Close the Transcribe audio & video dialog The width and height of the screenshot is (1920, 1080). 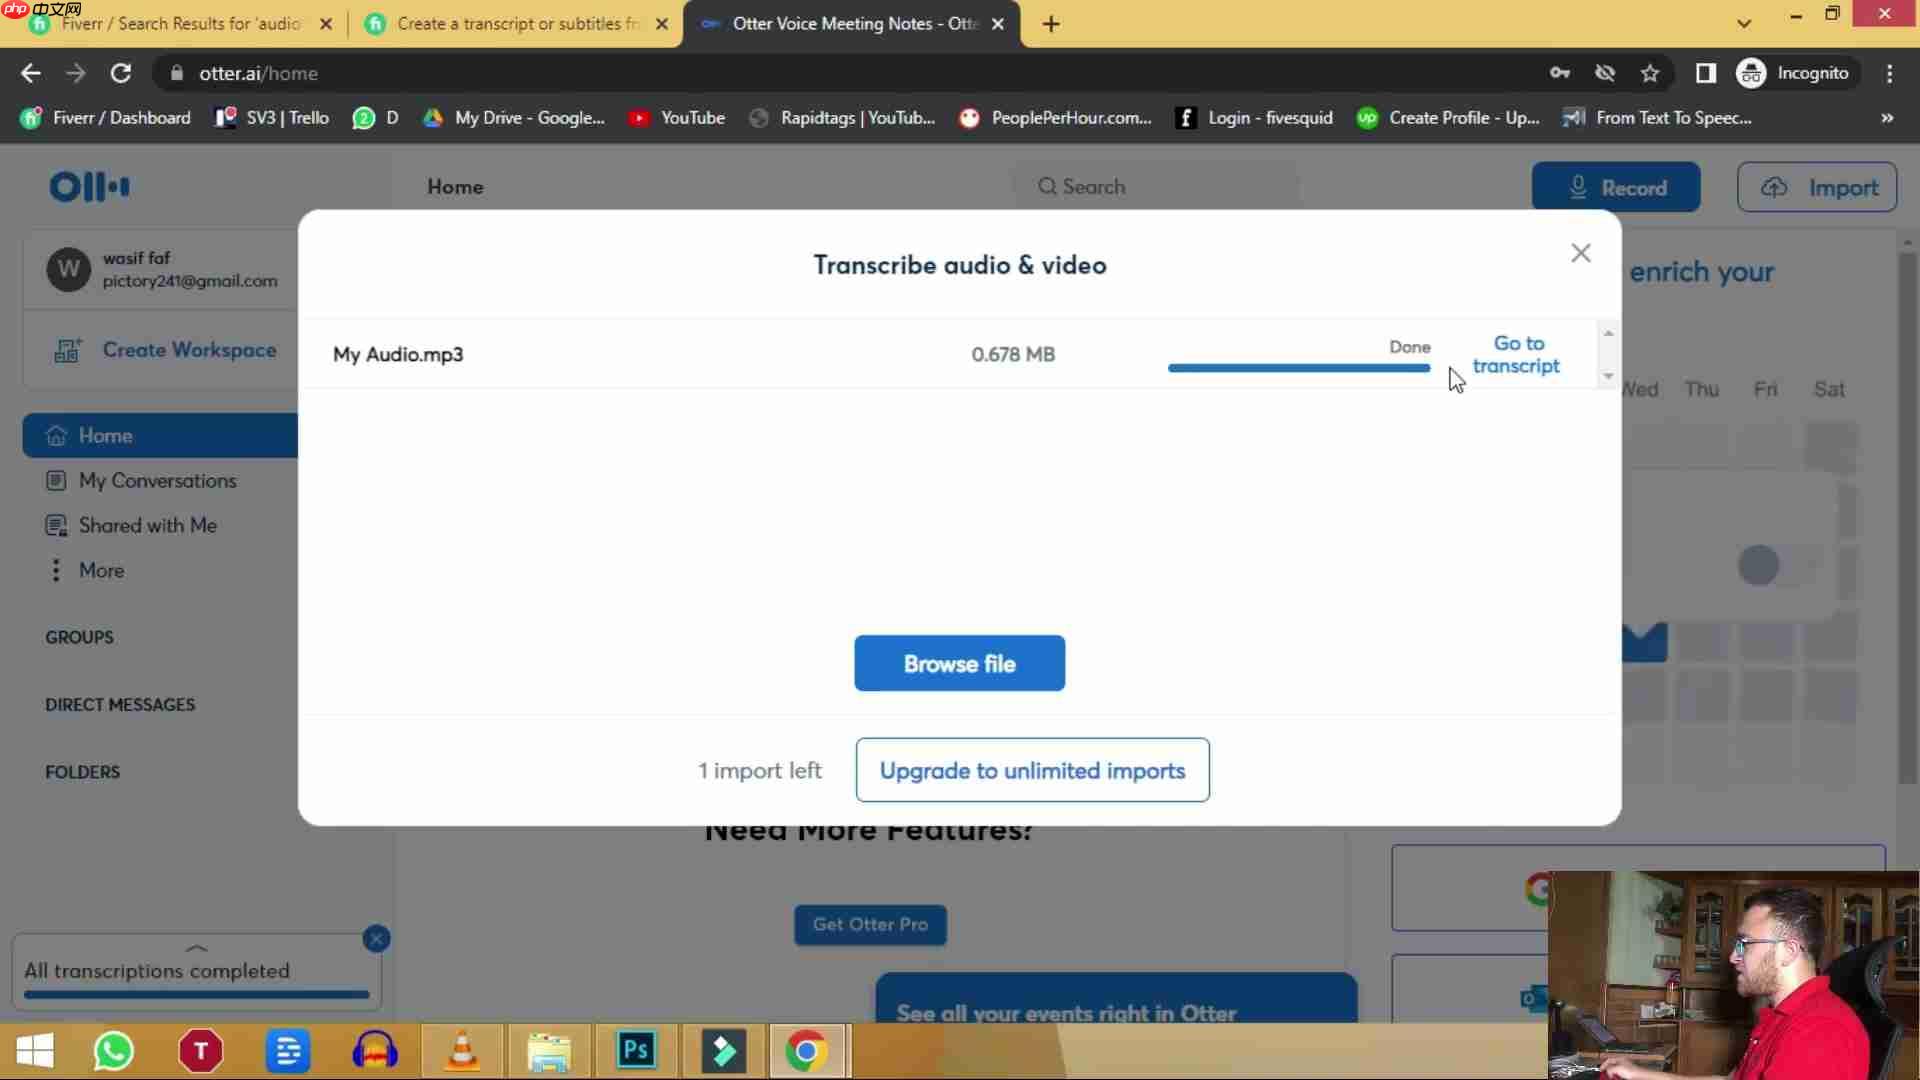1580,253
